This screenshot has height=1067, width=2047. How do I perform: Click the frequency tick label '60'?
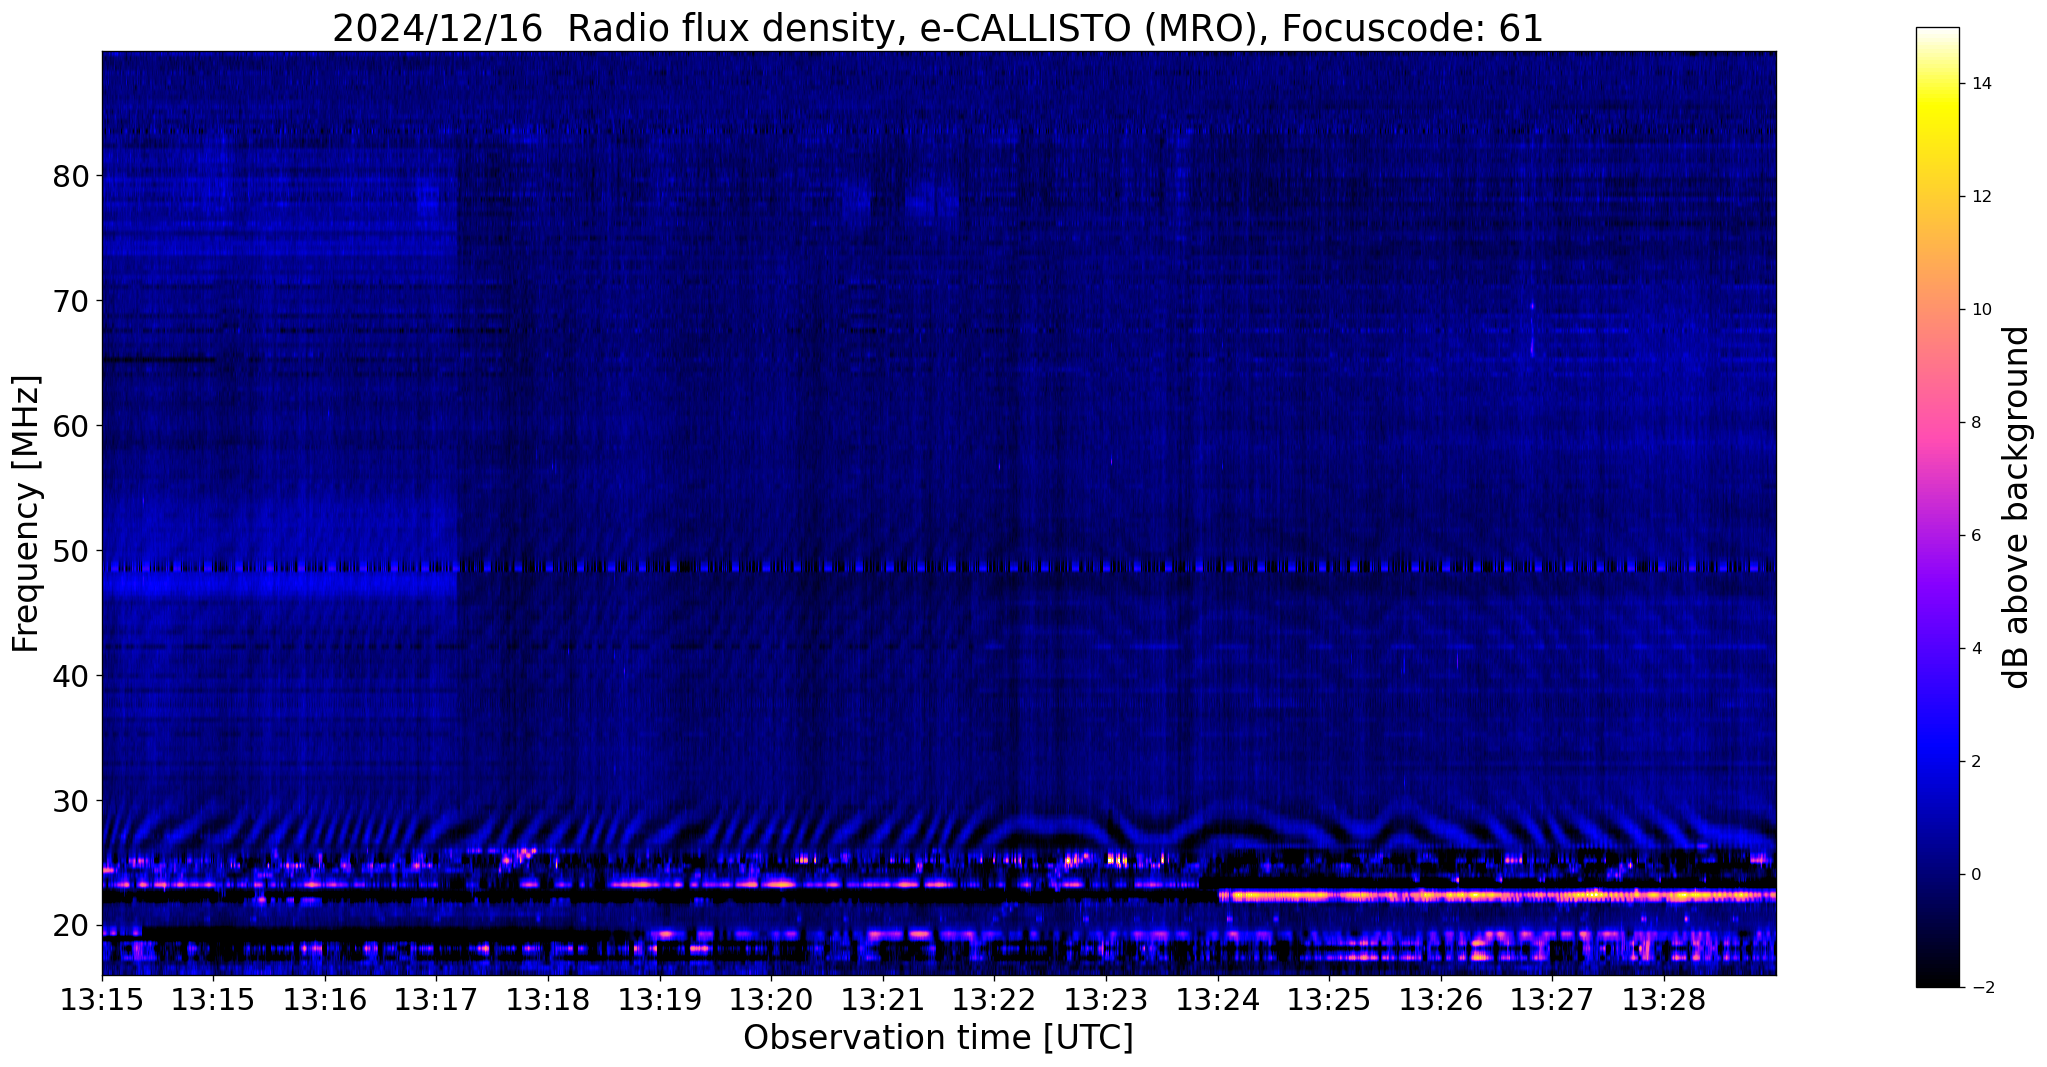coord(71,426)
